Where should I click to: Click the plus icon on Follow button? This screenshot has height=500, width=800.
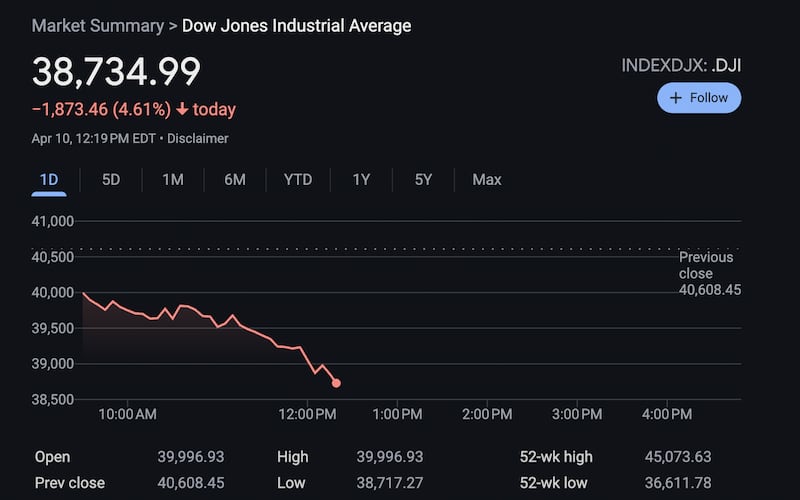[676, 98]
